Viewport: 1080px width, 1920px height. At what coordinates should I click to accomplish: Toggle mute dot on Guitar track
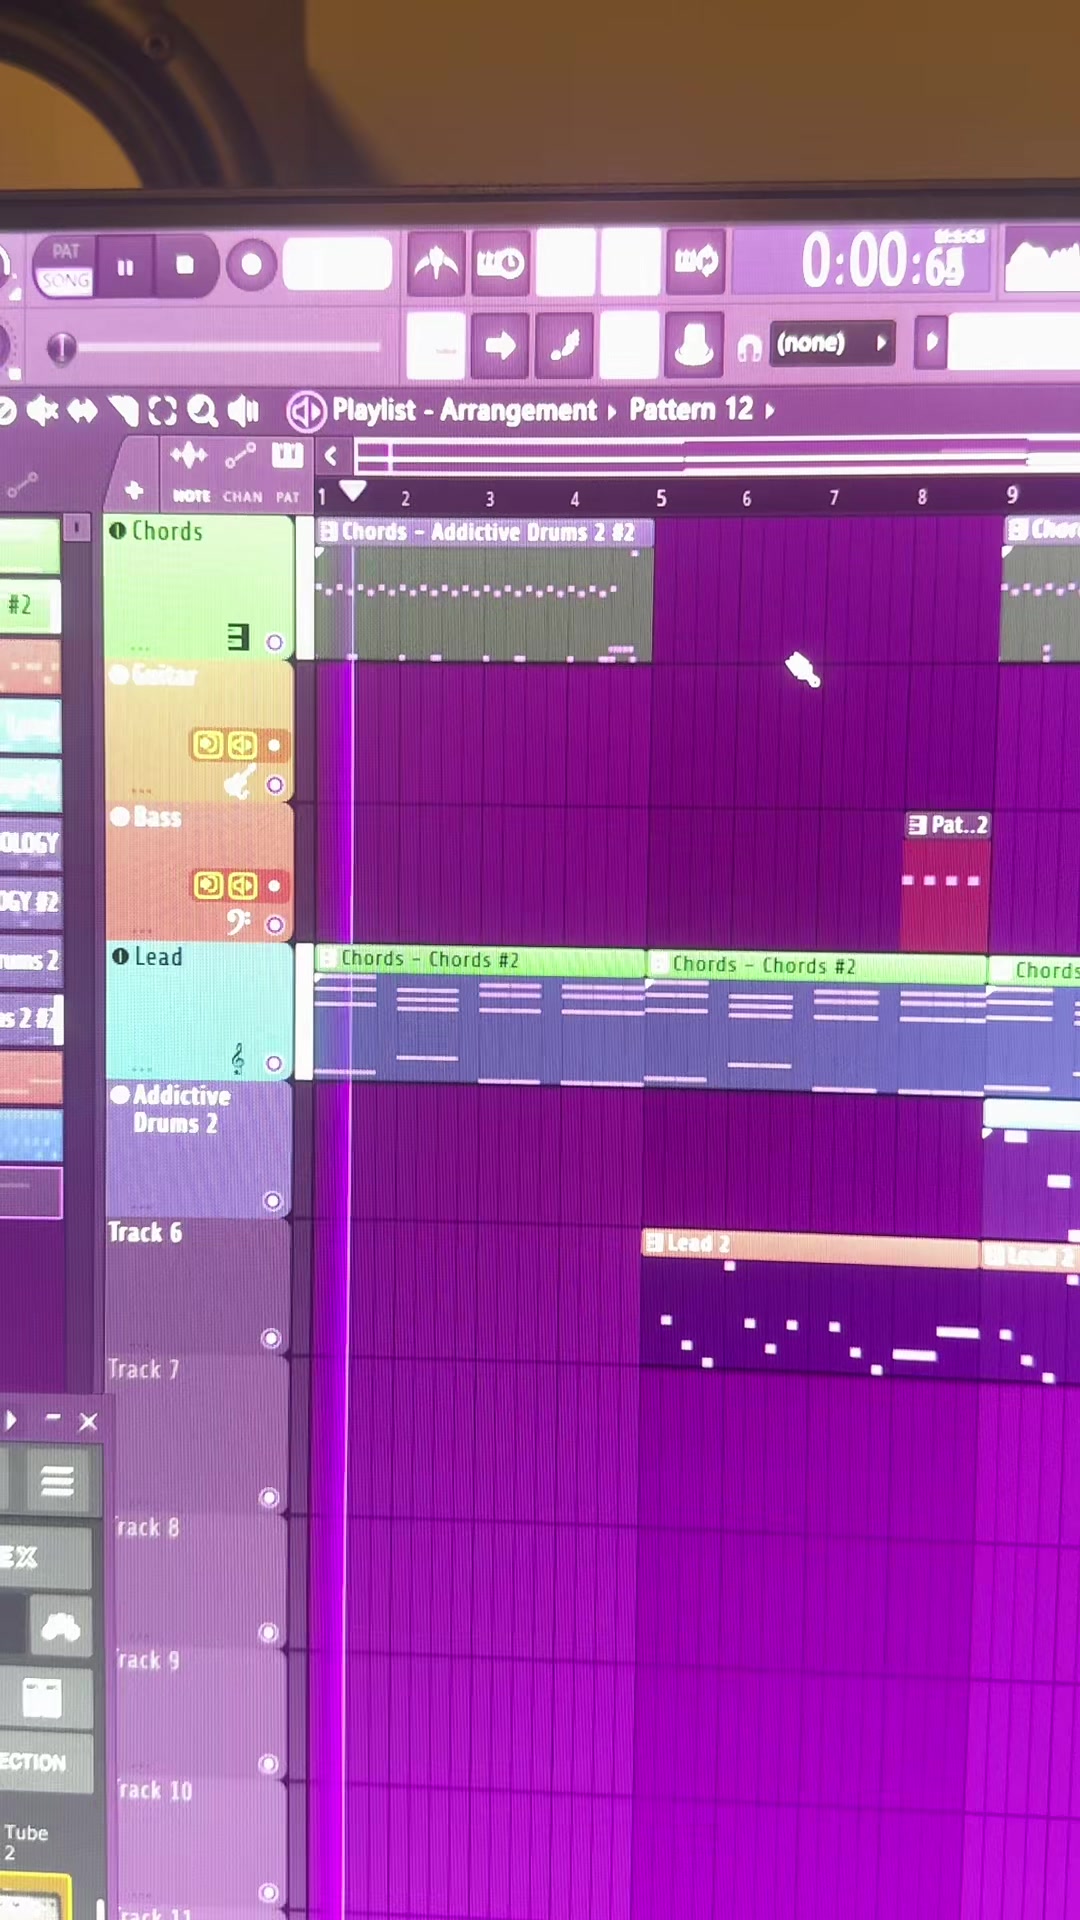click(119, 675)
